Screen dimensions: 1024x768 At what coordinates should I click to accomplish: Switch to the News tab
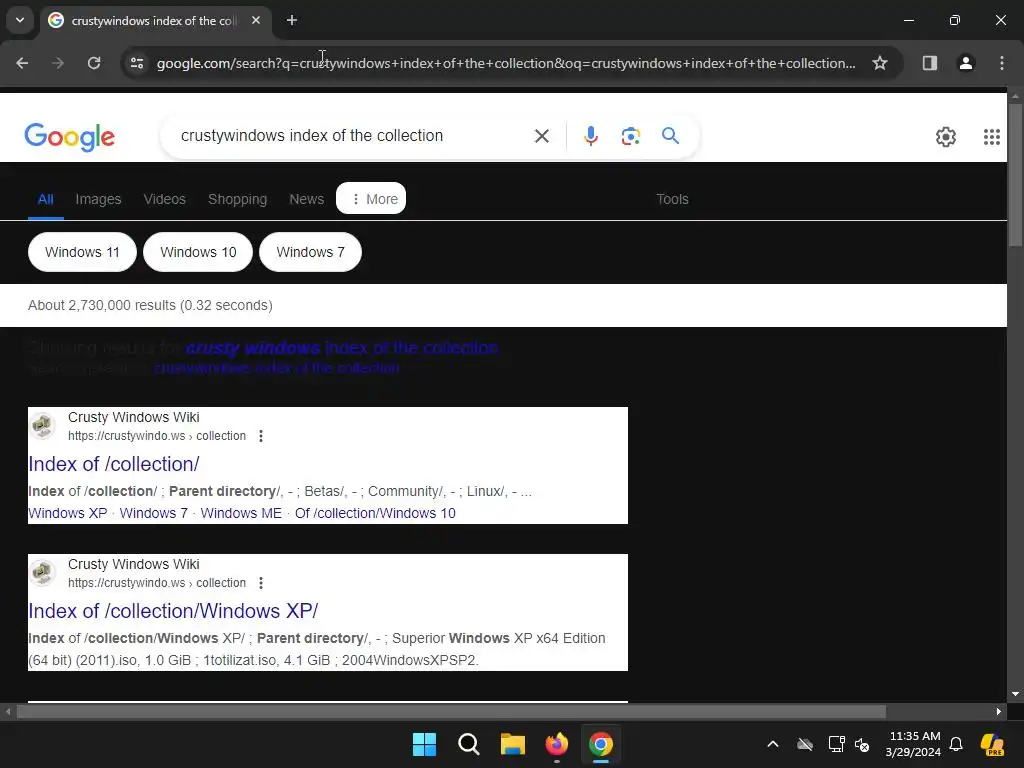[x=306, y=199]
